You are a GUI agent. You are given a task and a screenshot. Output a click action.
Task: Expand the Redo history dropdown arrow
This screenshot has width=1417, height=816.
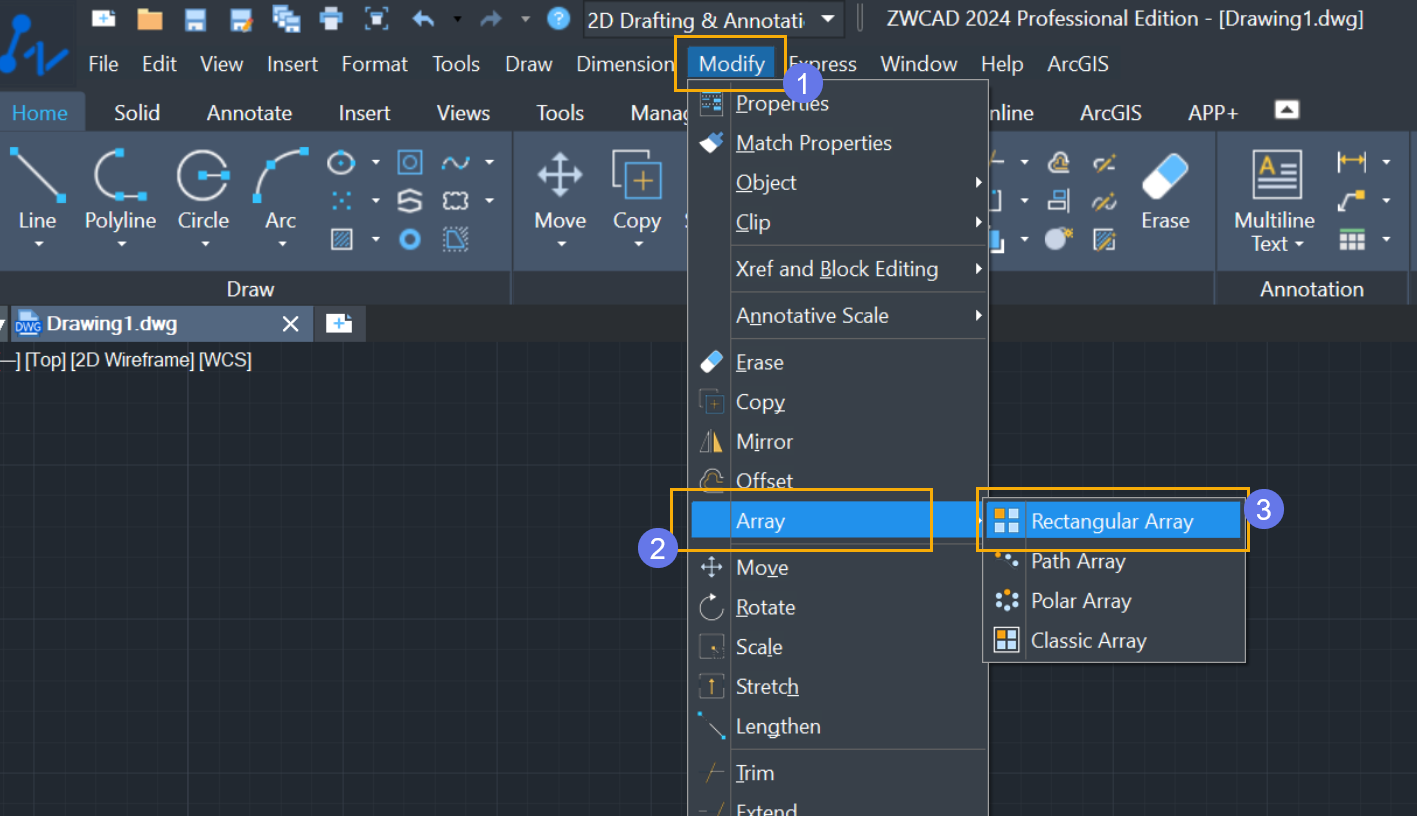click(x=525, y=18)
